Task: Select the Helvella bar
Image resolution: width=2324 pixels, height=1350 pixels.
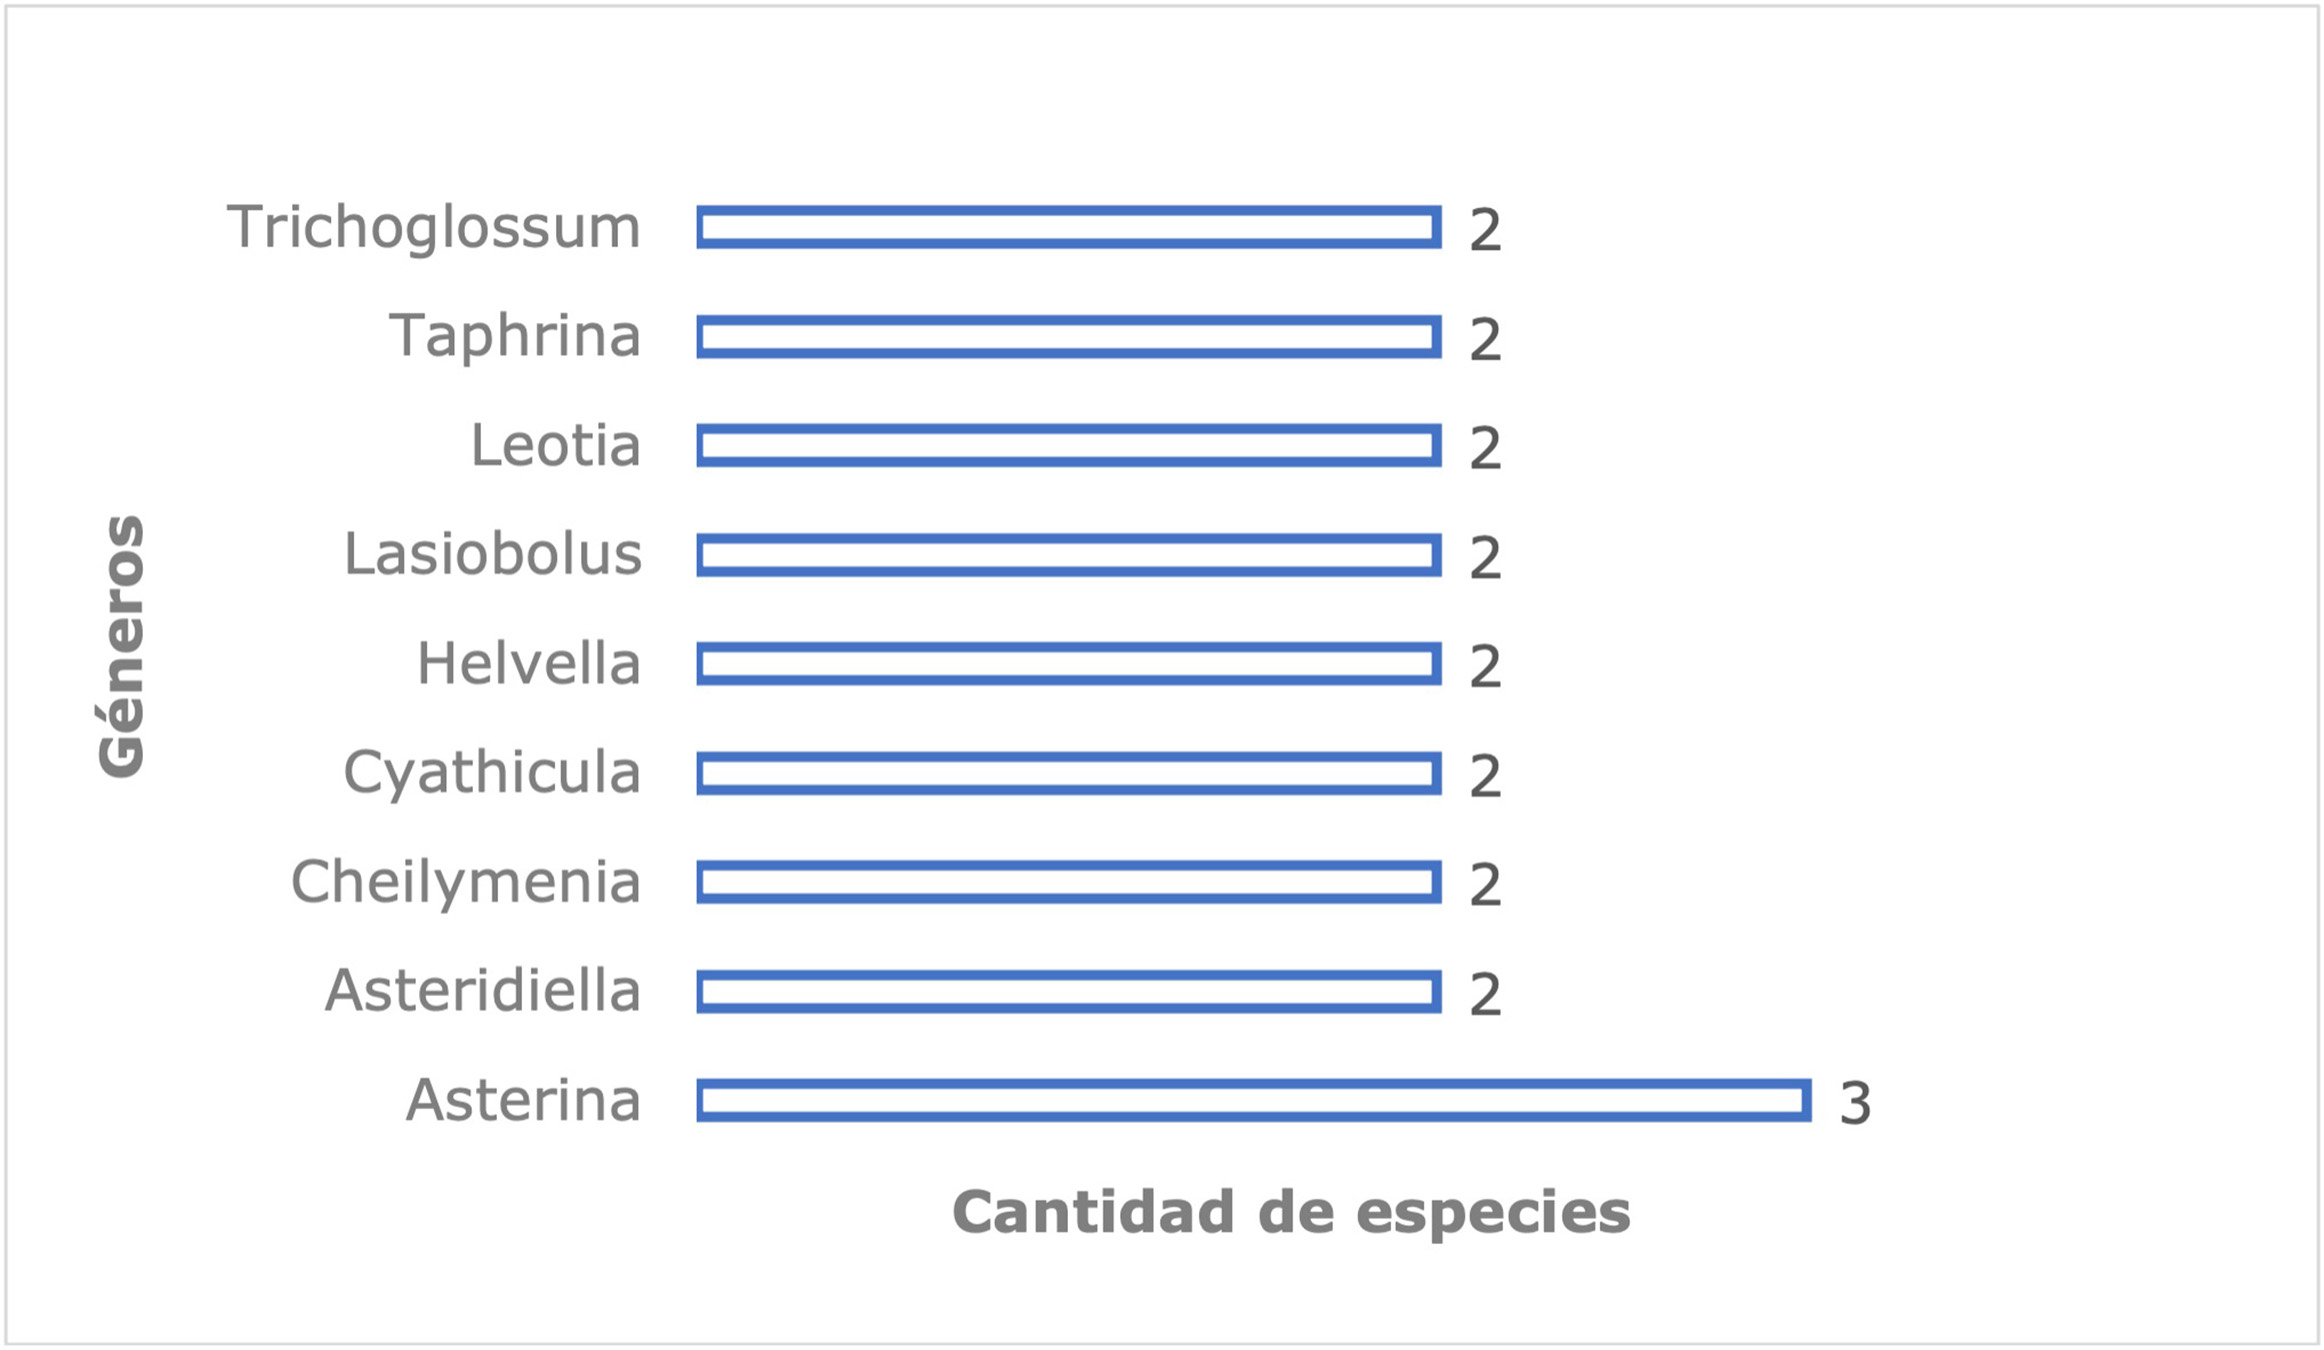Action: tap(1069, 664)
